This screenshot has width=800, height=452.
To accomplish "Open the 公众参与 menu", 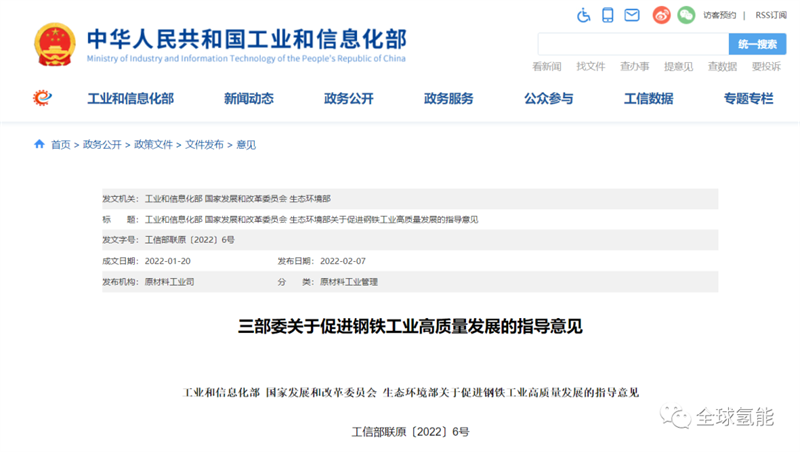I will (549, 98).
